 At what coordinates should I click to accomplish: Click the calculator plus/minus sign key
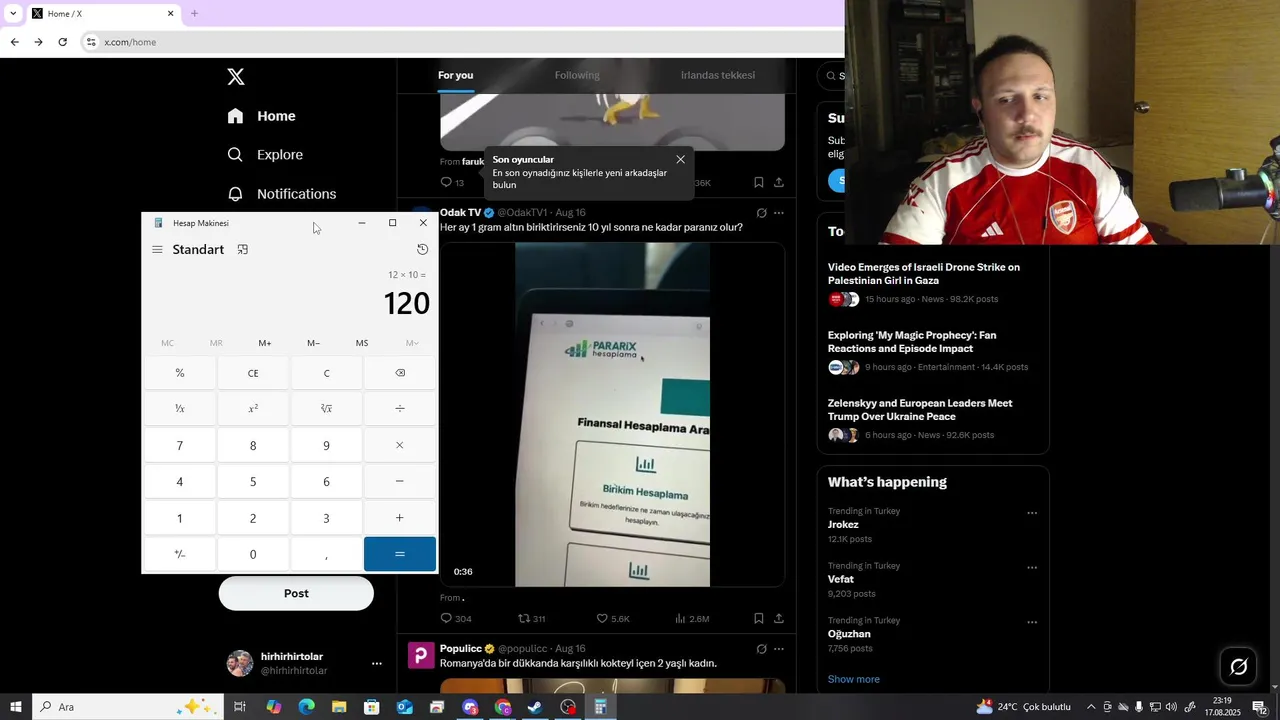pyautogui.click(x=180, y=554)
